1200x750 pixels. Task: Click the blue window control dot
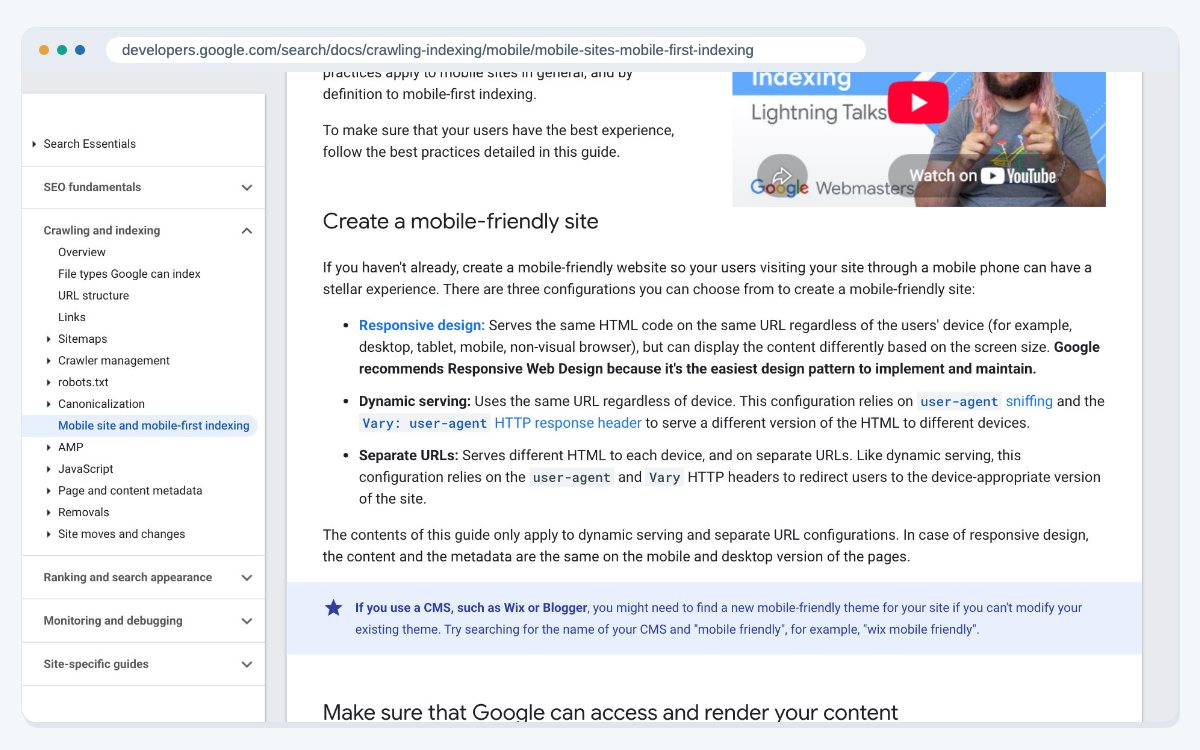(80, 50)
